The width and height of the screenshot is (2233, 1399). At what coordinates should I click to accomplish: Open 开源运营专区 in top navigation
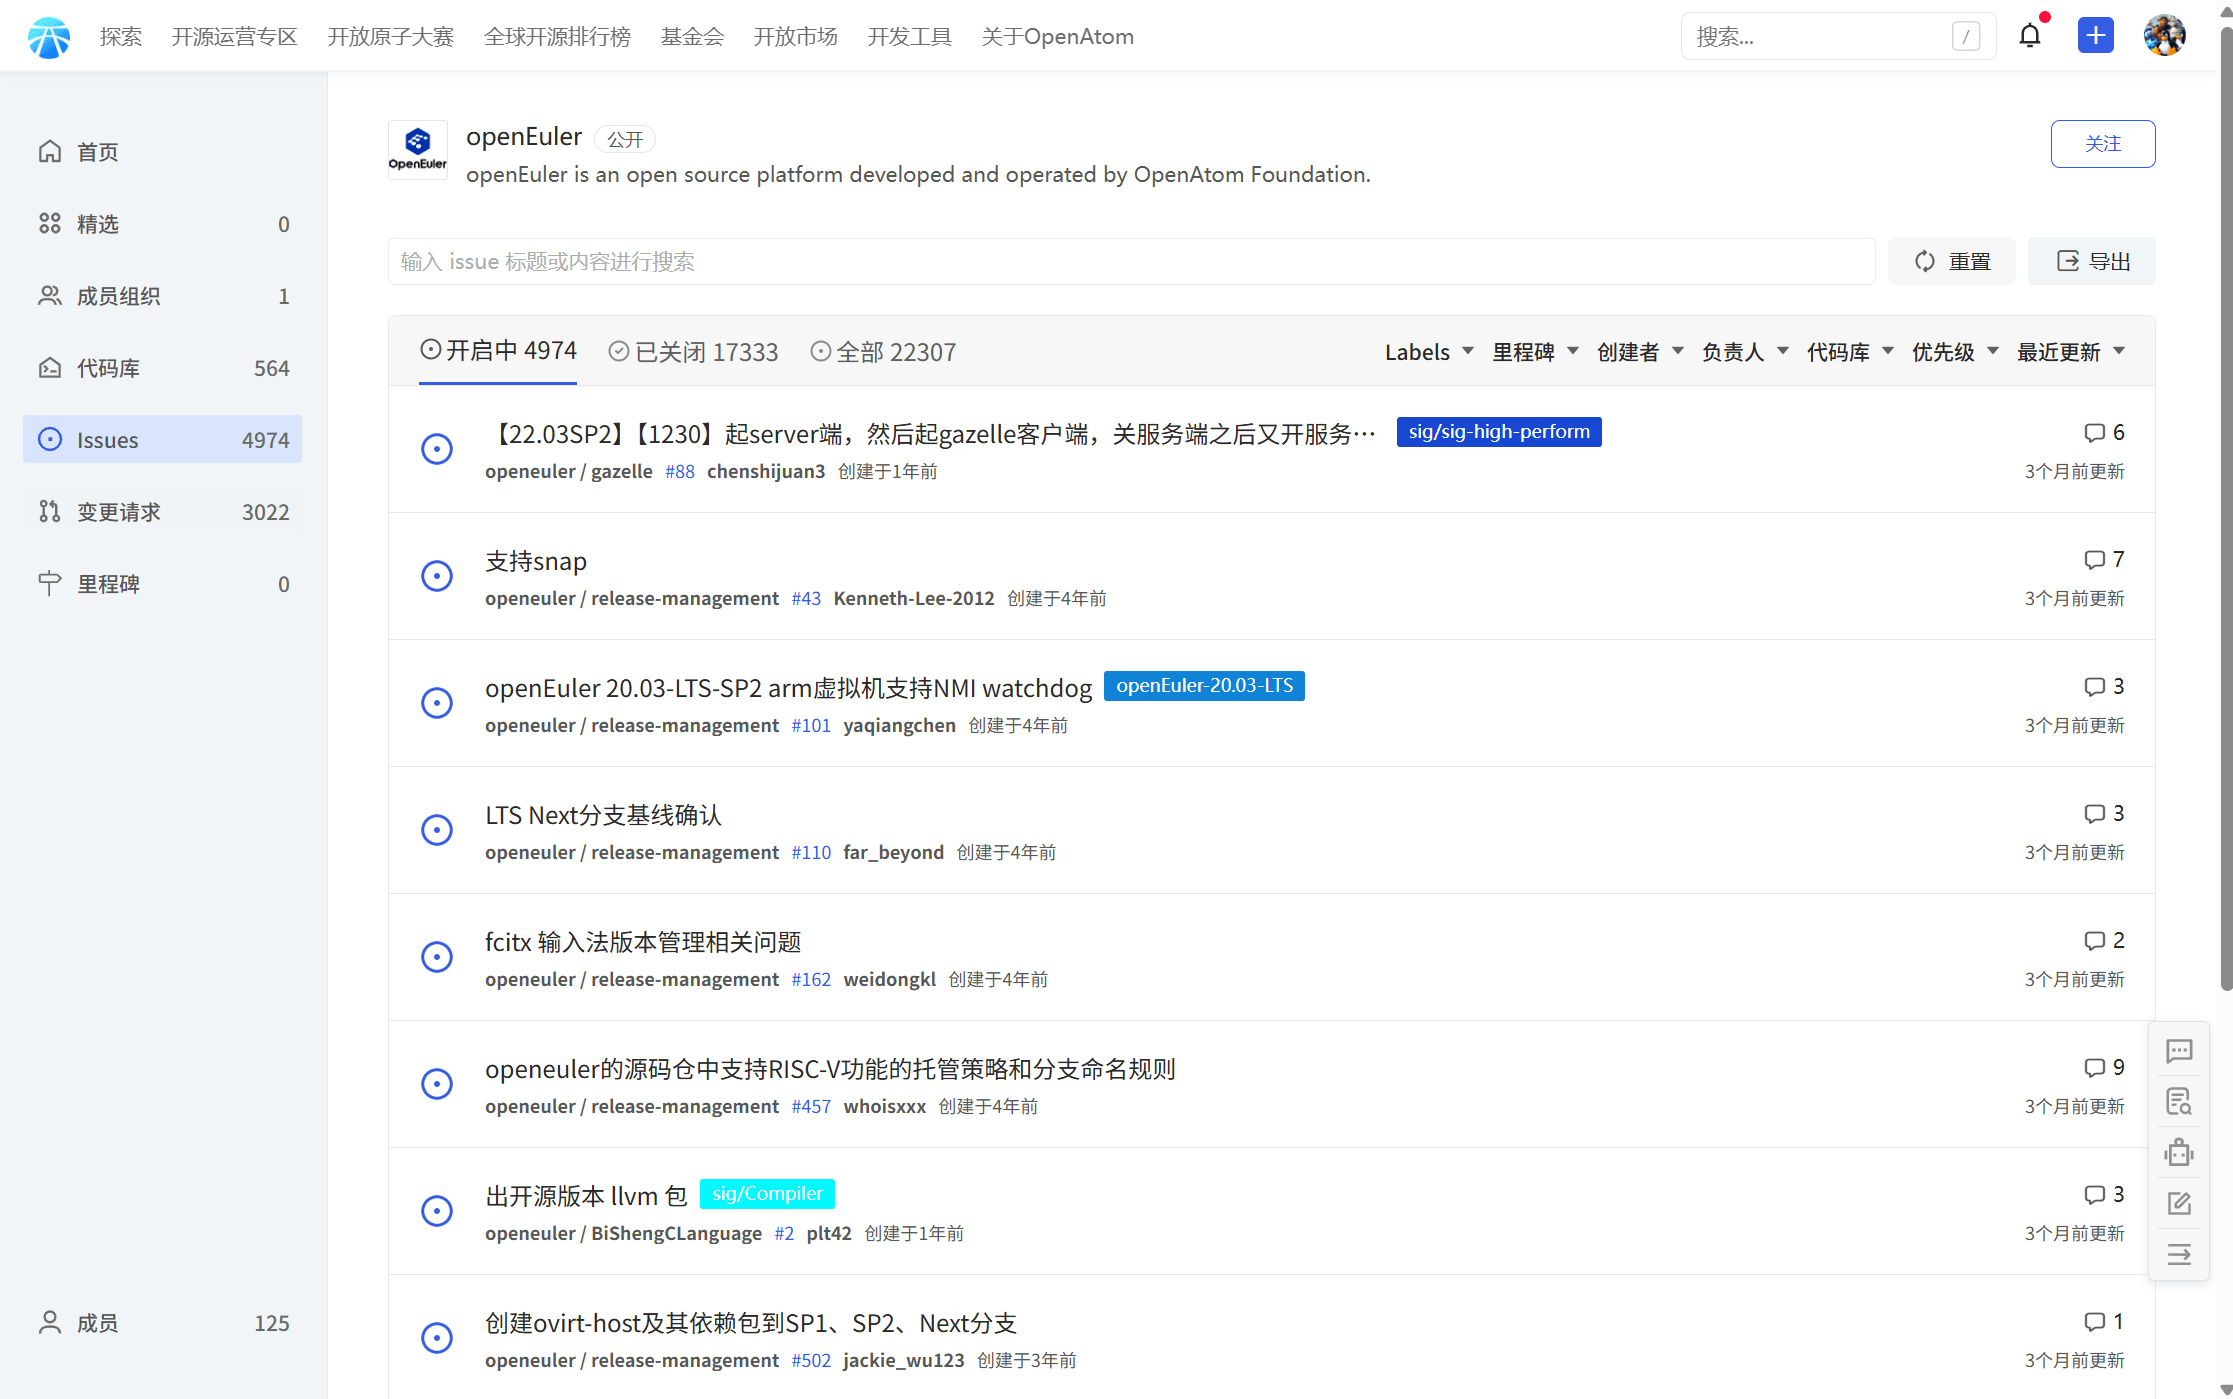click(235, 37)
